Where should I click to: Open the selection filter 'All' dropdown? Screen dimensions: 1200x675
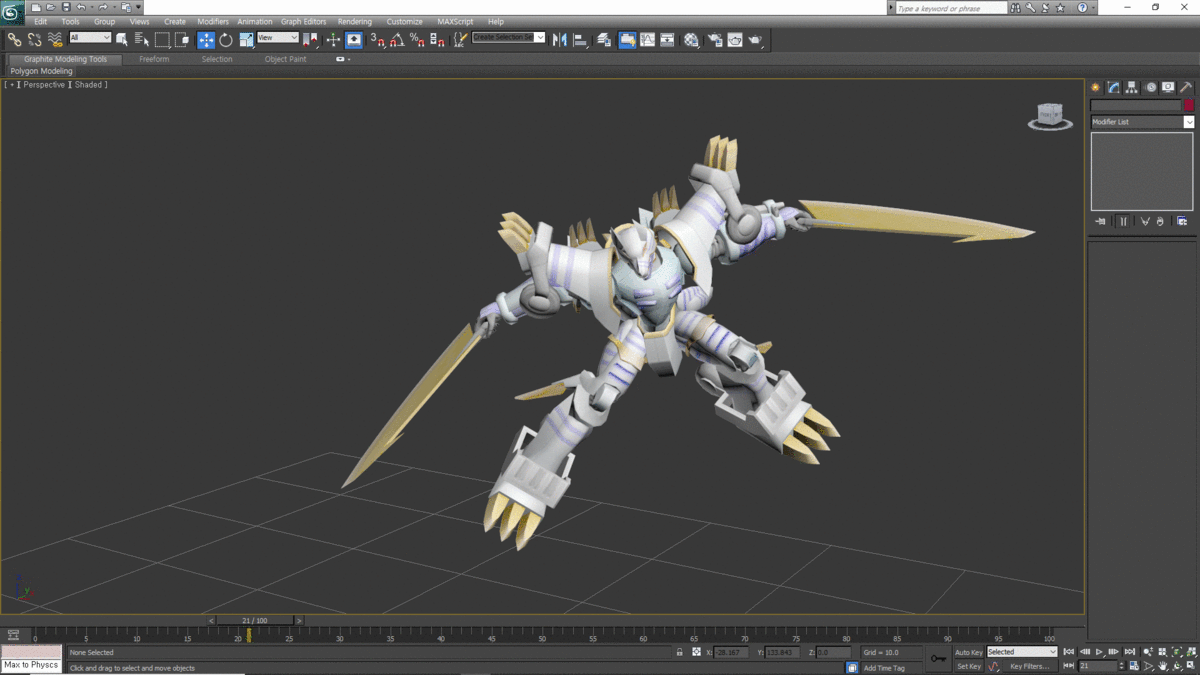[x=90, y=38]
